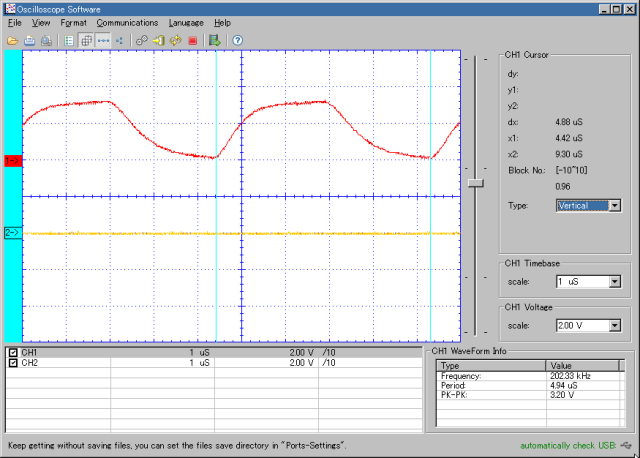Screen dimensions: 640x458
Task: Click the dx value 4.88 uS
Action: coord(569,122)
